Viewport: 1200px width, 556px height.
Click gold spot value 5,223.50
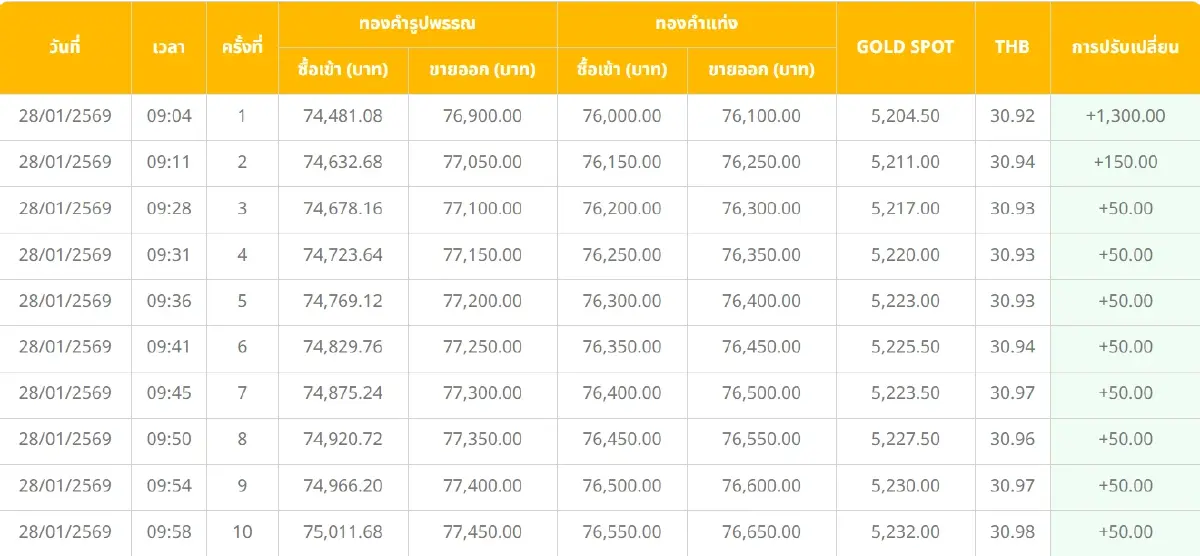click(906, 393)
